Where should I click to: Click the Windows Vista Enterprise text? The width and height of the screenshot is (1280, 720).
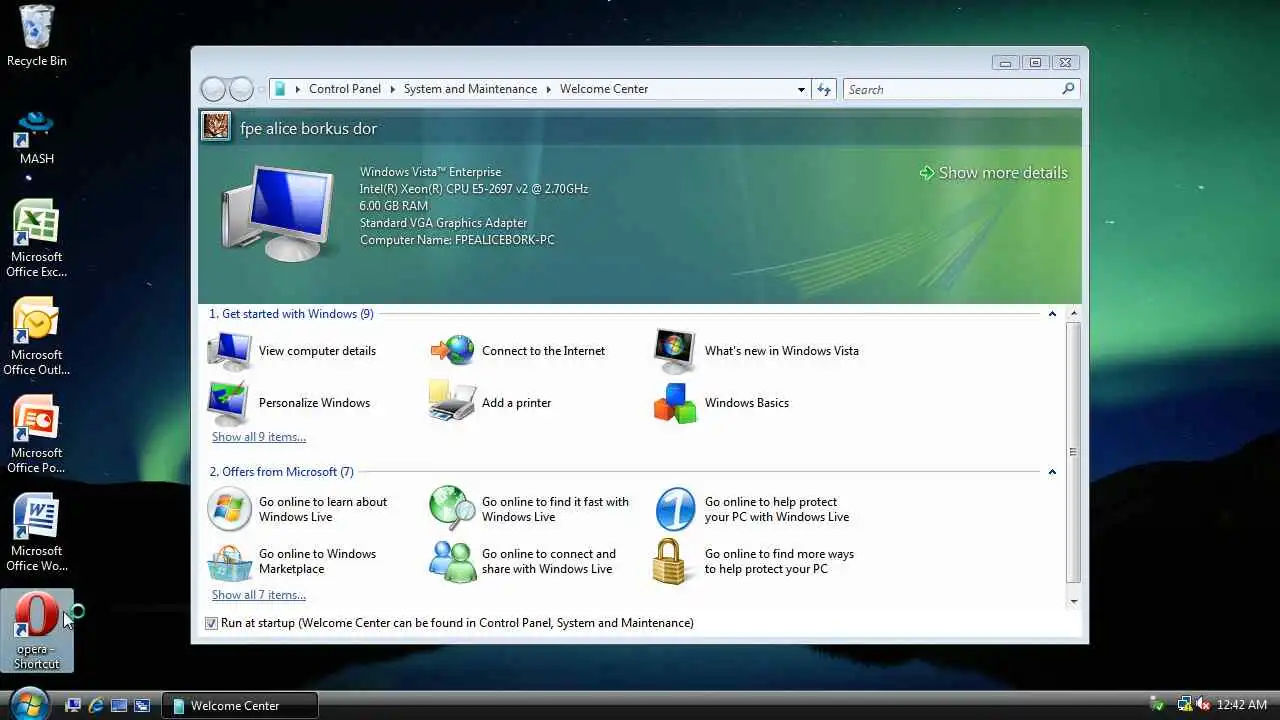[431, 172]
